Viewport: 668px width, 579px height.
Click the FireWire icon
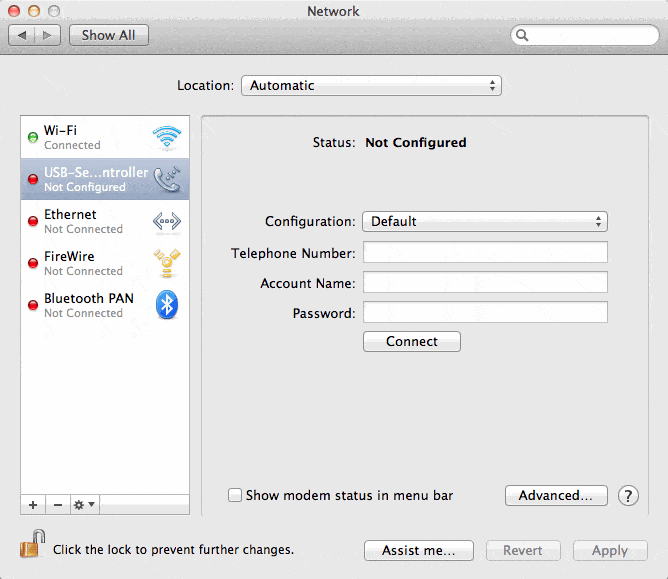(167, 263)
